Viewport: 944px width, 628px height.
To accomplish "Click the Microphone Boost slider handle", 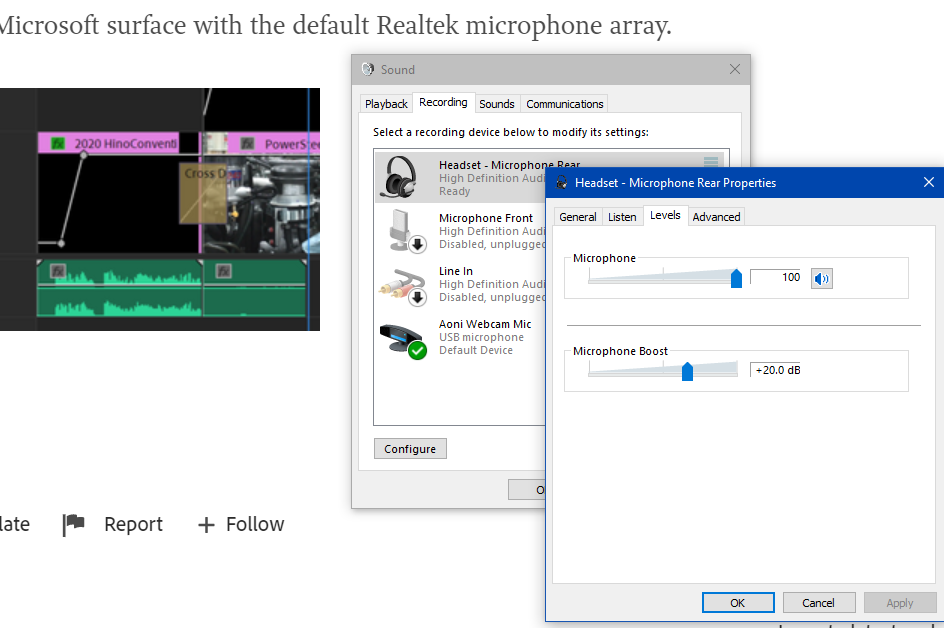I will pos(687,370).
